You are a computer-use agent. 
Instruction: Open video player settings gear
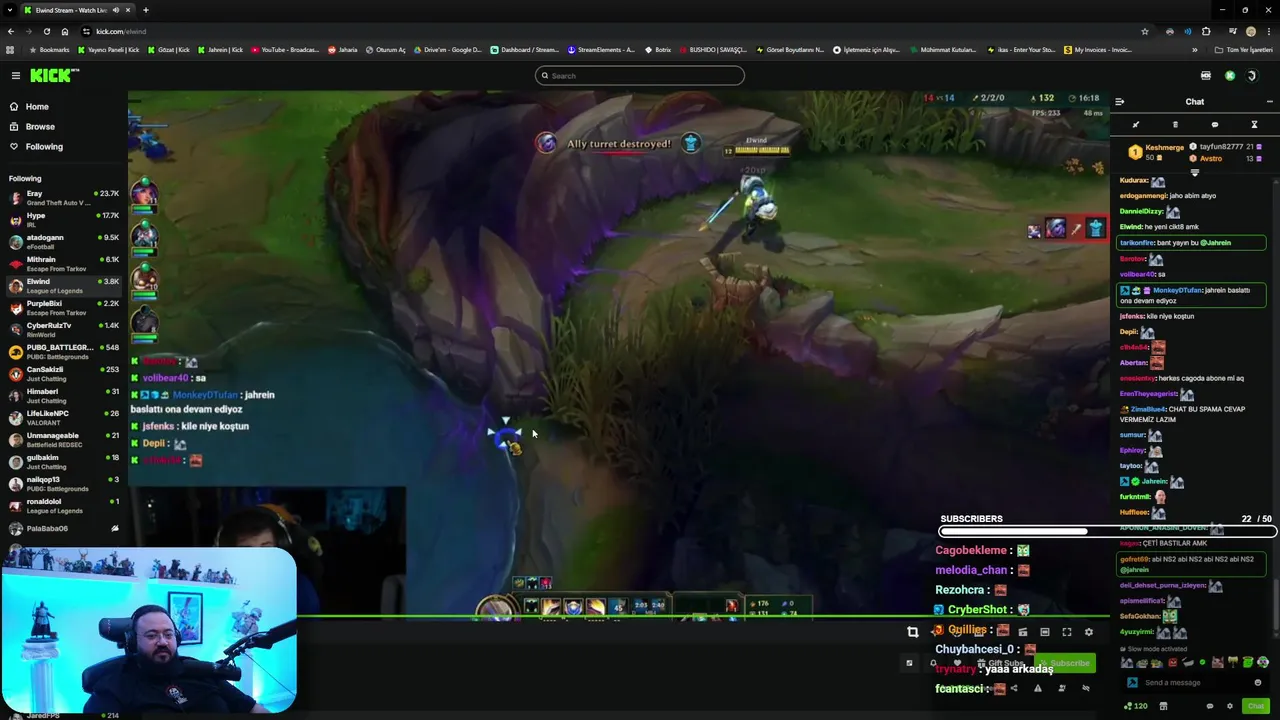[1089, 632]
